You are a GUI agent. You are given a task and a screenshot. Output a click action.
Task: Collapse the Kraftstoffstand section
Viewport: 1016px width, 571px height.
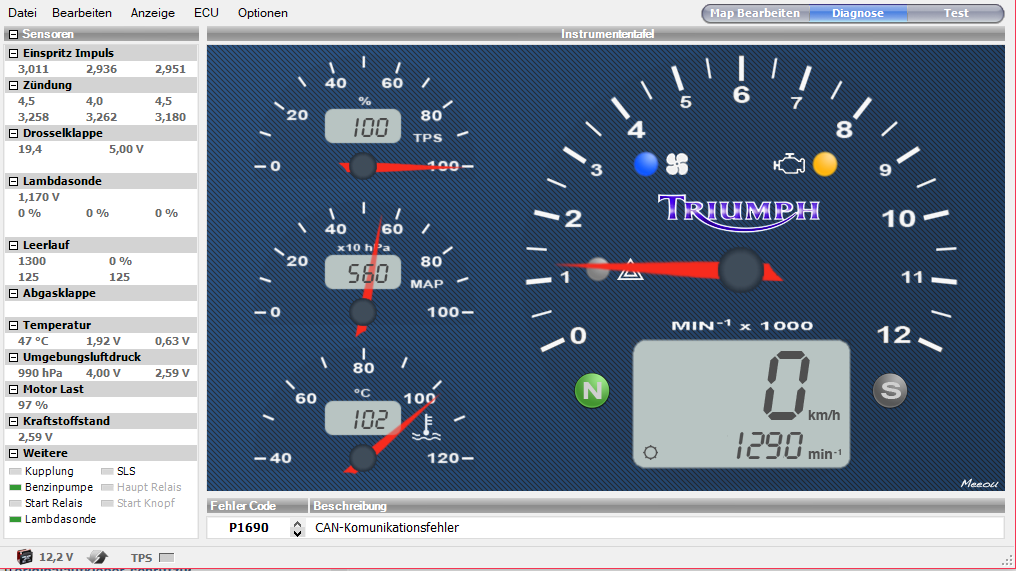tap(14, 422)
